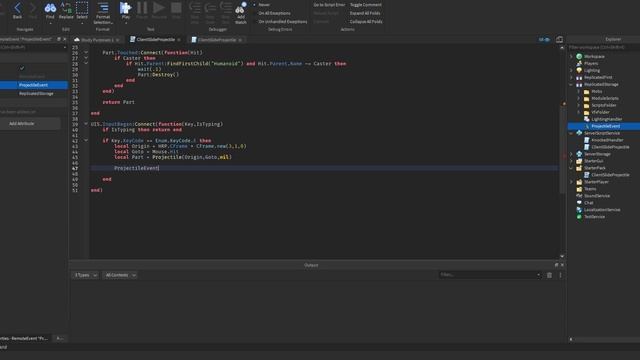
Task: Click Collapse All Folds
Action: click(x=366, y=21)
